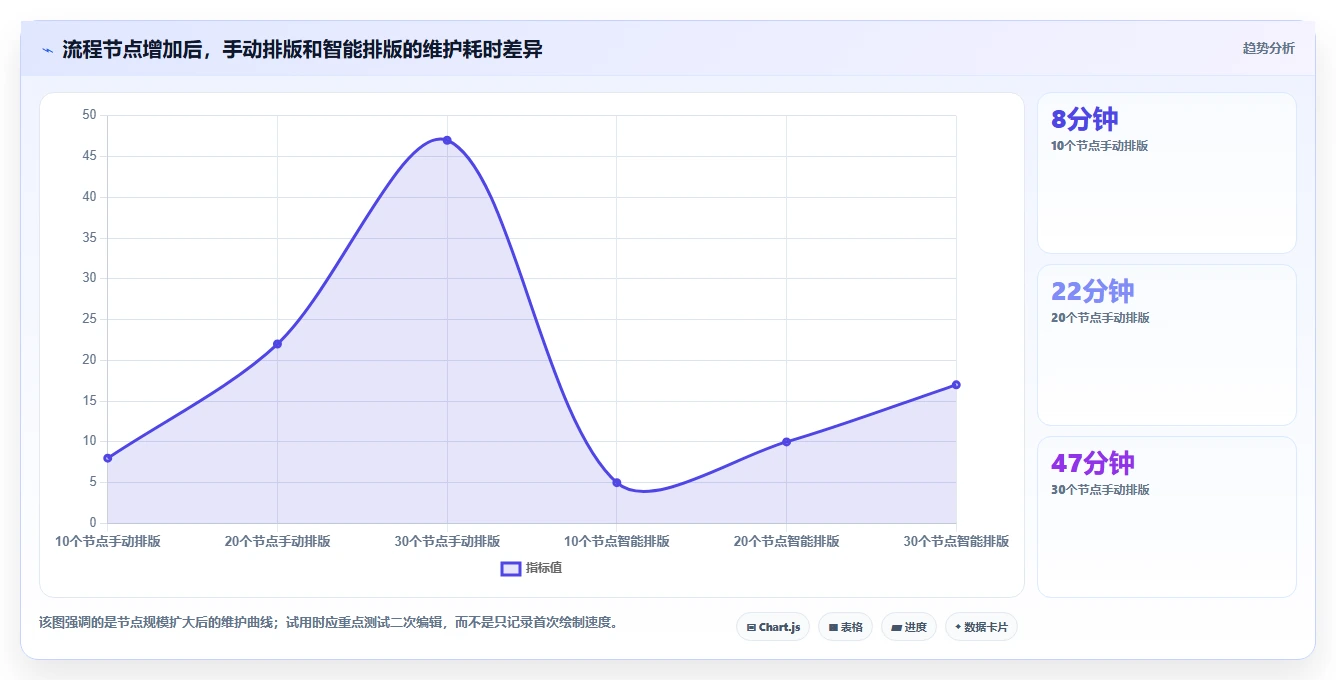Click the footnote text 该图强调的是节点规模

[x=328, y=622]
